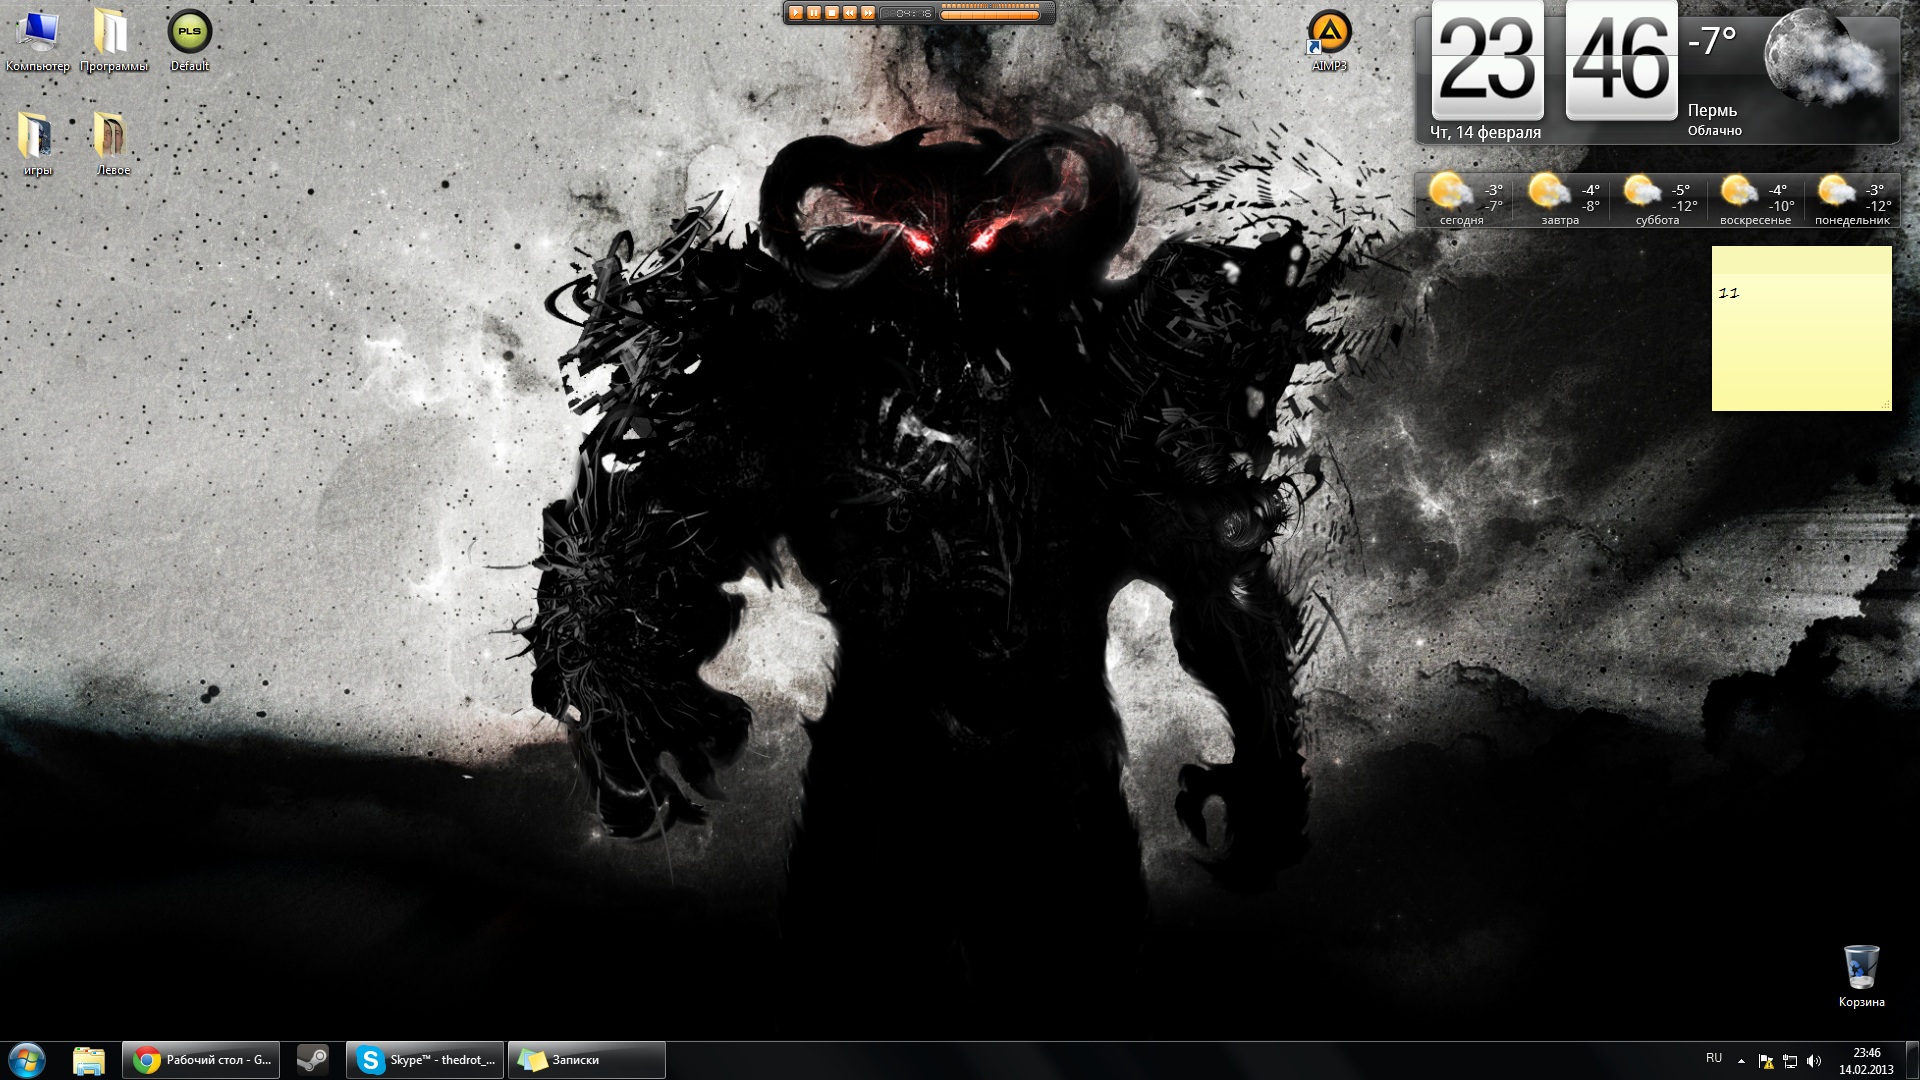Switch to the Записки taskbar window
The width and height of the screenshot is (1920, 1080).
pyautogui.click(x=587, y=1060)
